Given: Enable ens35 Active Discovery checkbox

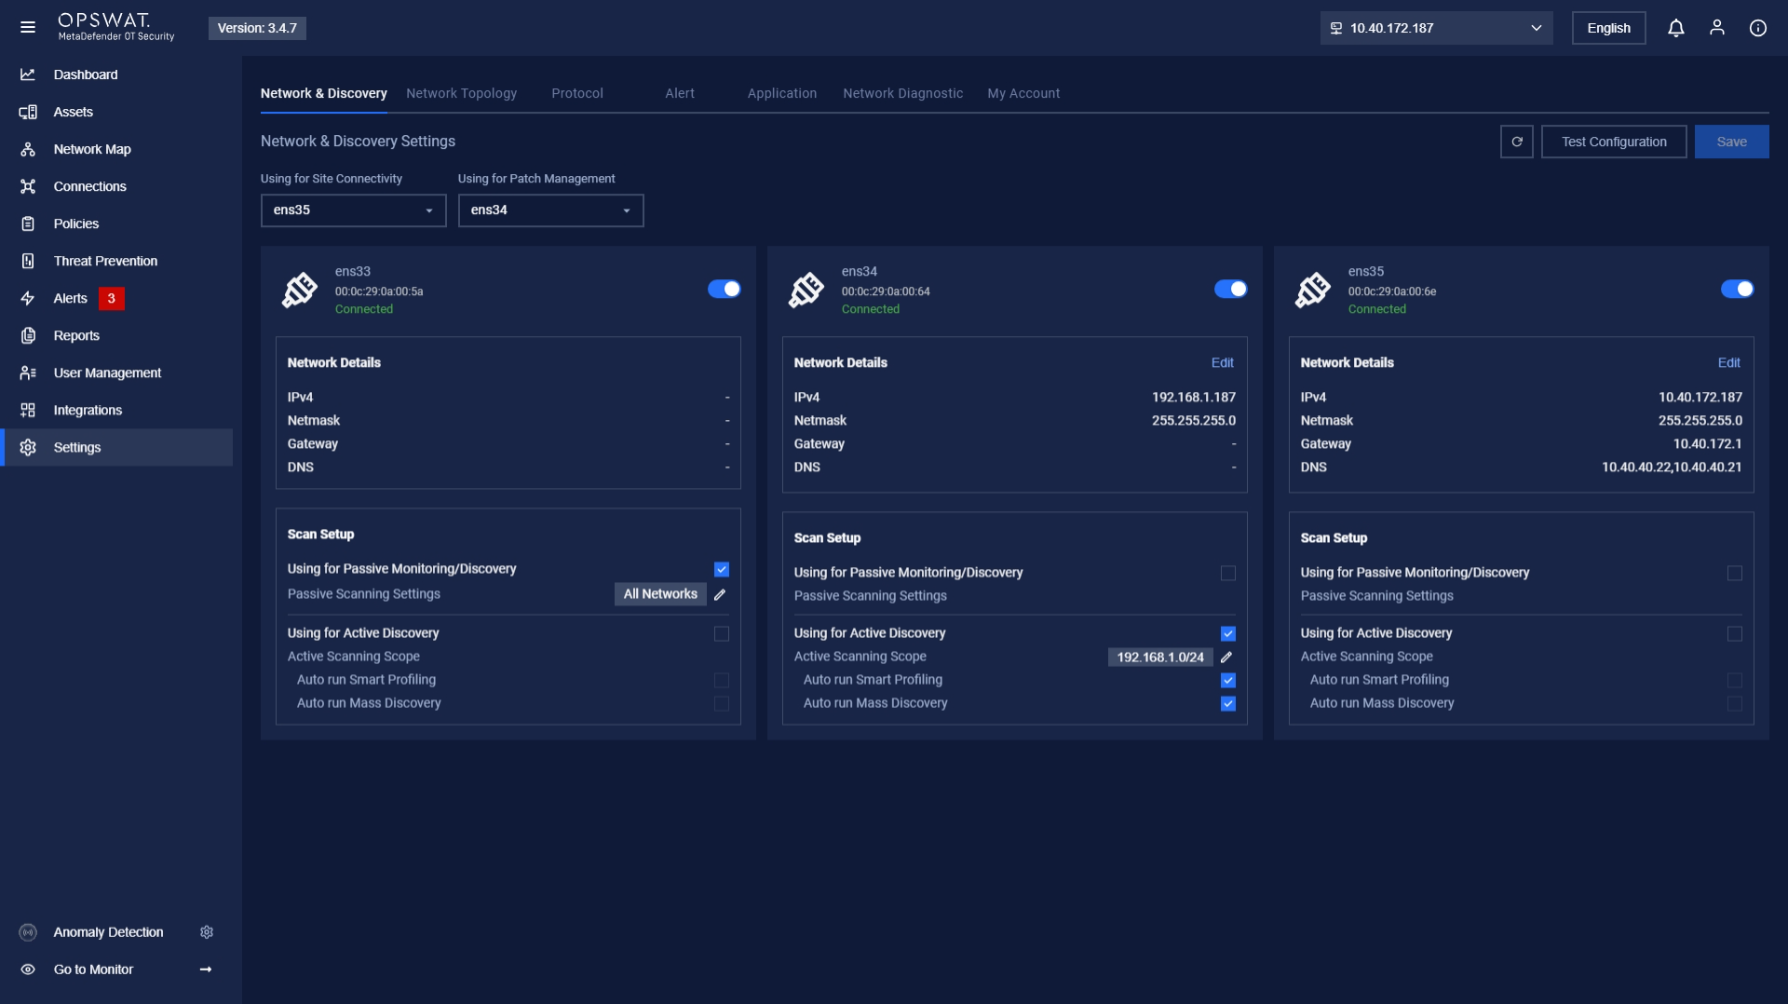Looking at the screenshot, I should point(1735,634).
